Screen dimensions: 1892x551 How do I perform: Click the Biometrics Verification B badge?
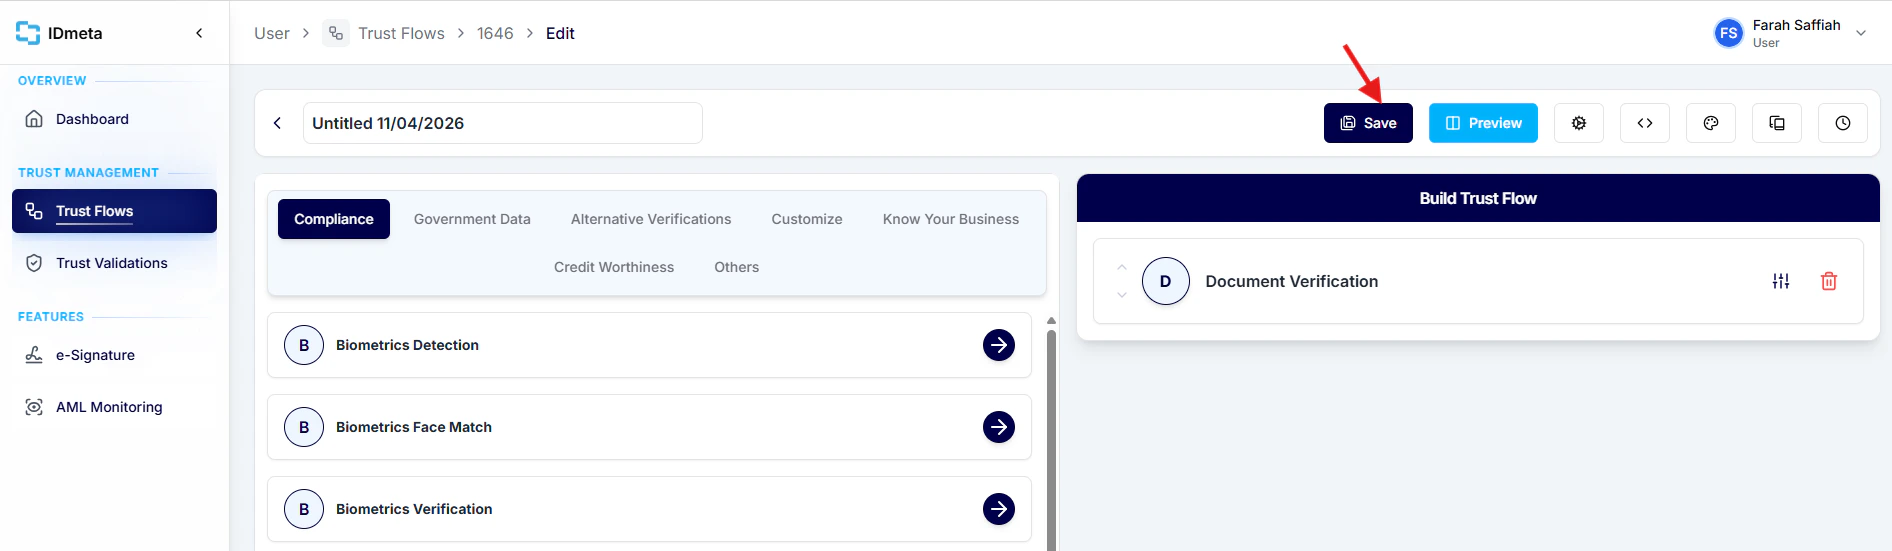click(304, 509)
